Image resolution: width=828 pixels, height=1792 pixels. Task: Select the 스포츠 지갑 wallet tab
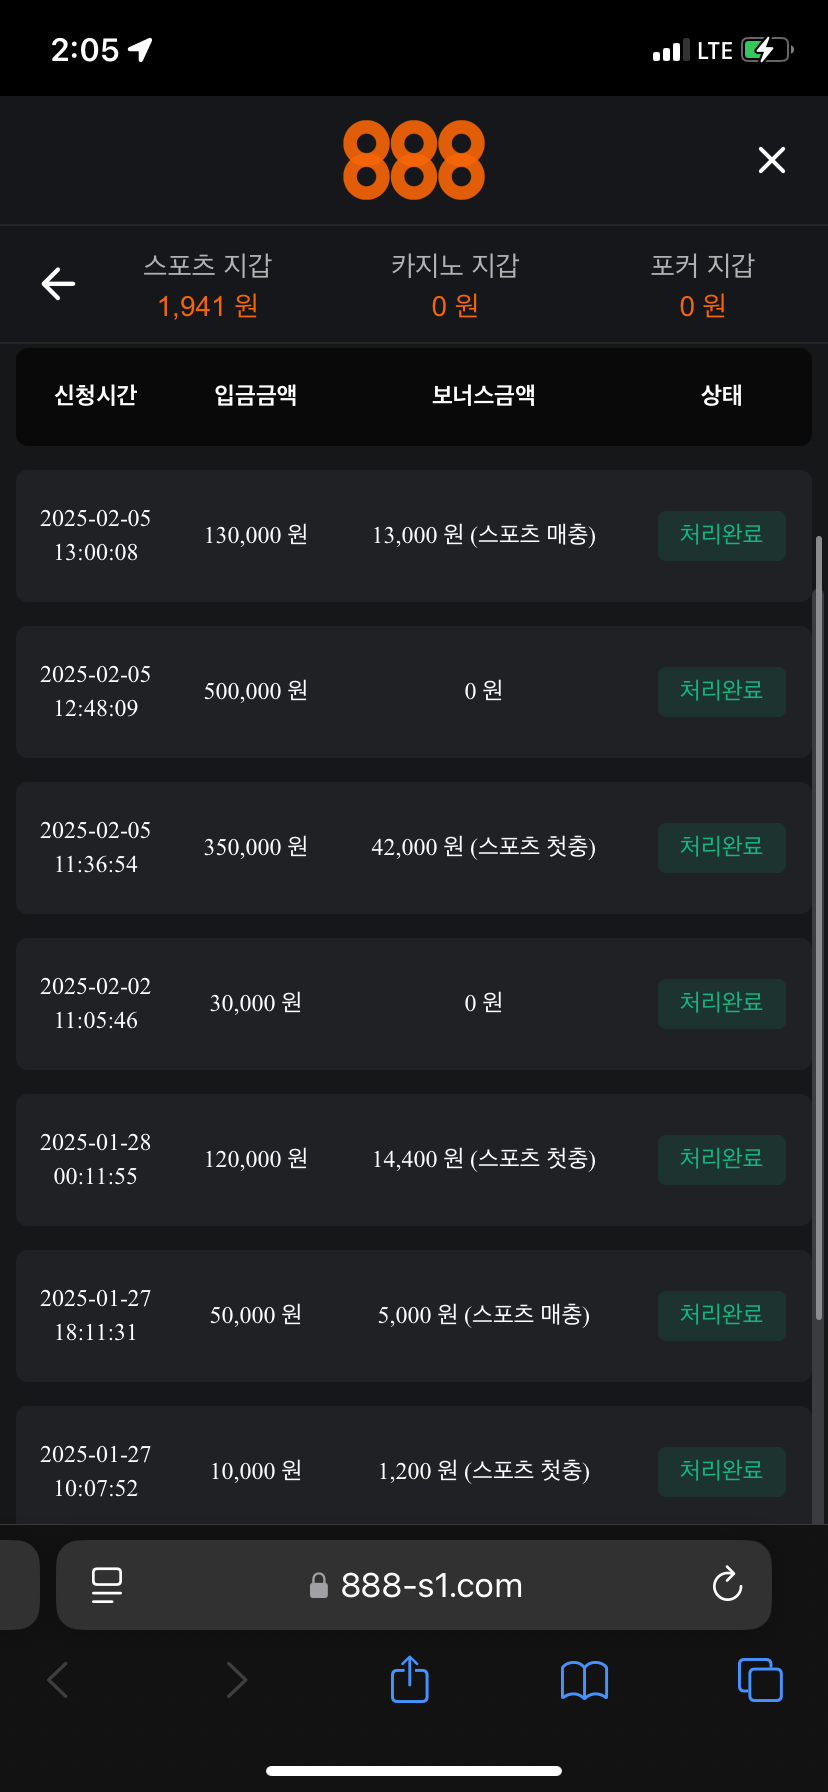click(x=208, y=285)
